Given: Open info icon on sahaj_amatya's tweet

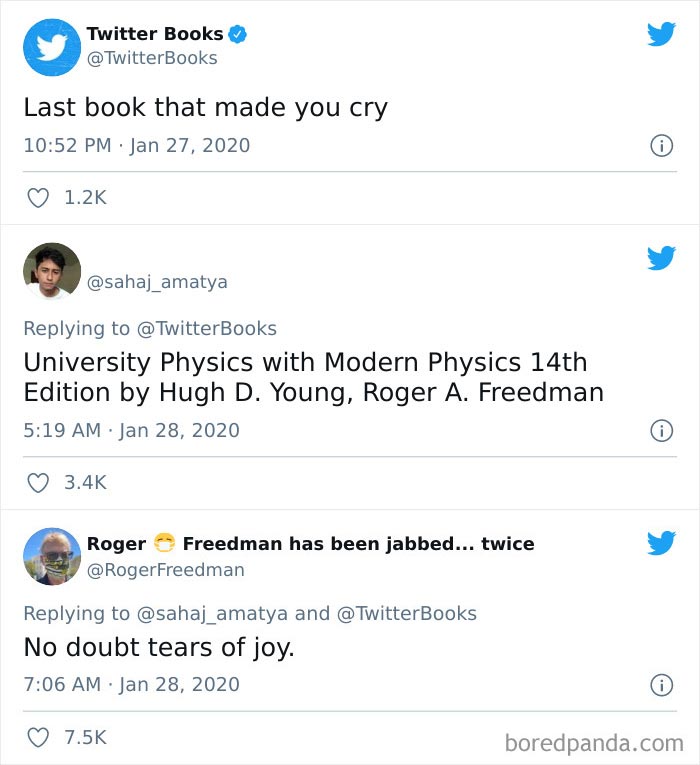Looking at the screenshot, I should pyautogui.click(x=660, y=430).
